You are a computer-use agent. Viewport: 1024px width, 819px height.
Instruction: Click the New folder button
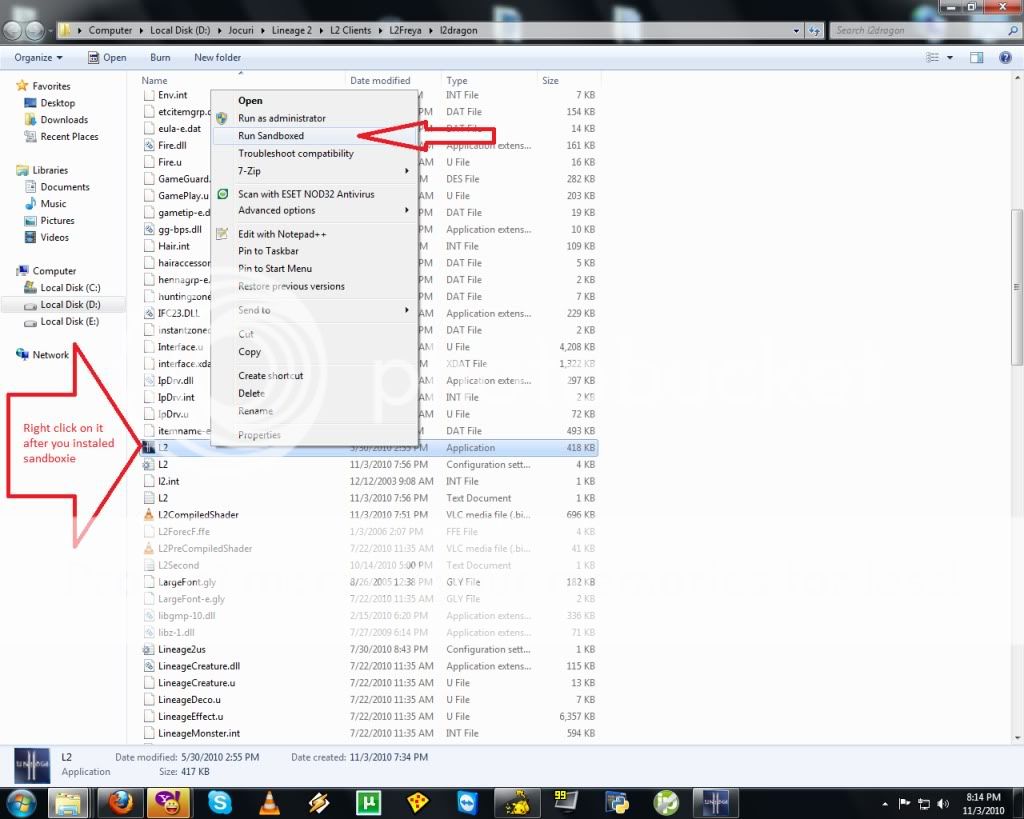(x=217, y=58)
